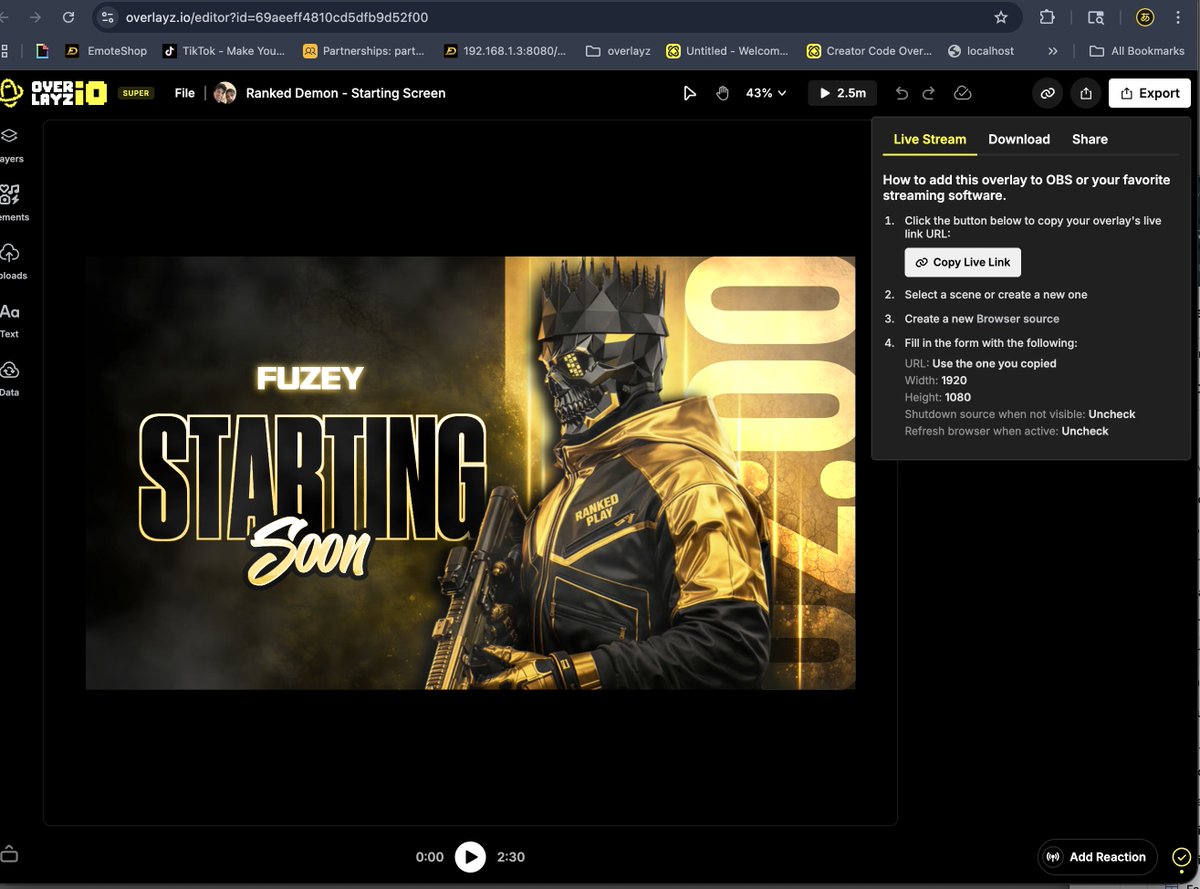Viewport: 1200px width, 889px height.
Task: Switch to the Share tab
Action: [1090, 139]
